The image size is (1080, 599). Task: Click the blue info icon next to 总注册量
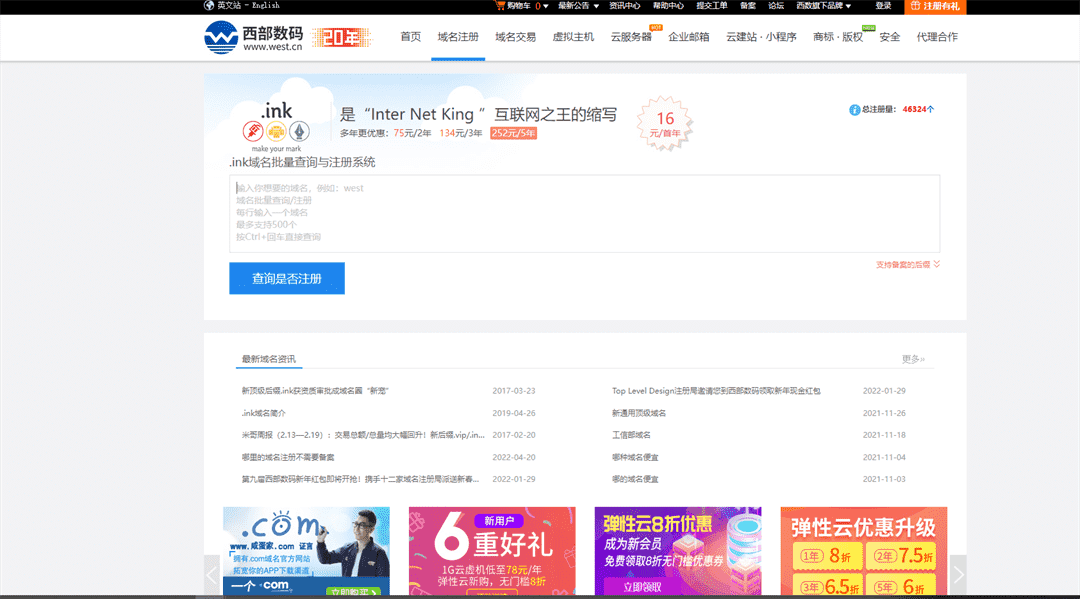(x=854, y=109)
